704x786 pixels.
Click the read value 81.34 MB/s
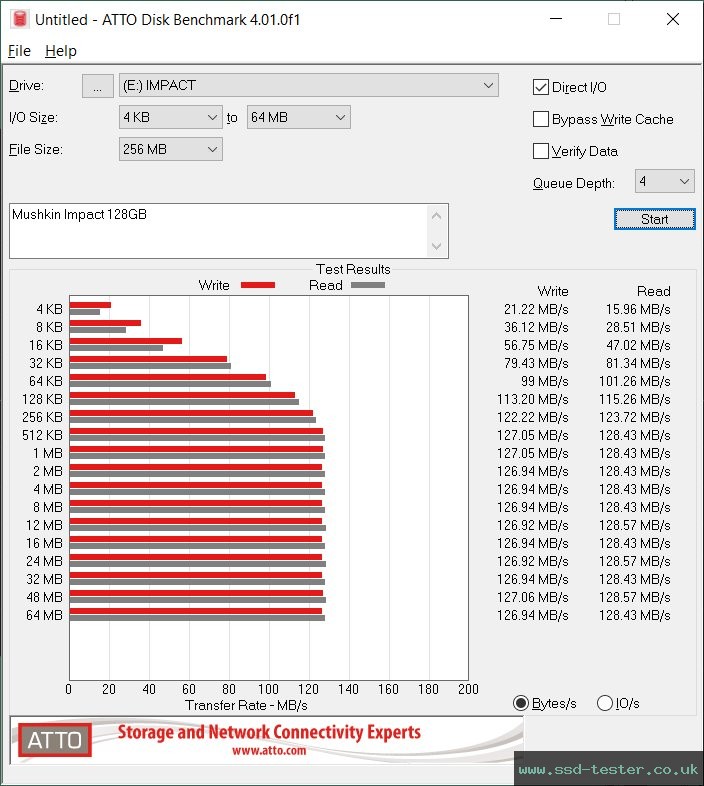pos(638,363)
